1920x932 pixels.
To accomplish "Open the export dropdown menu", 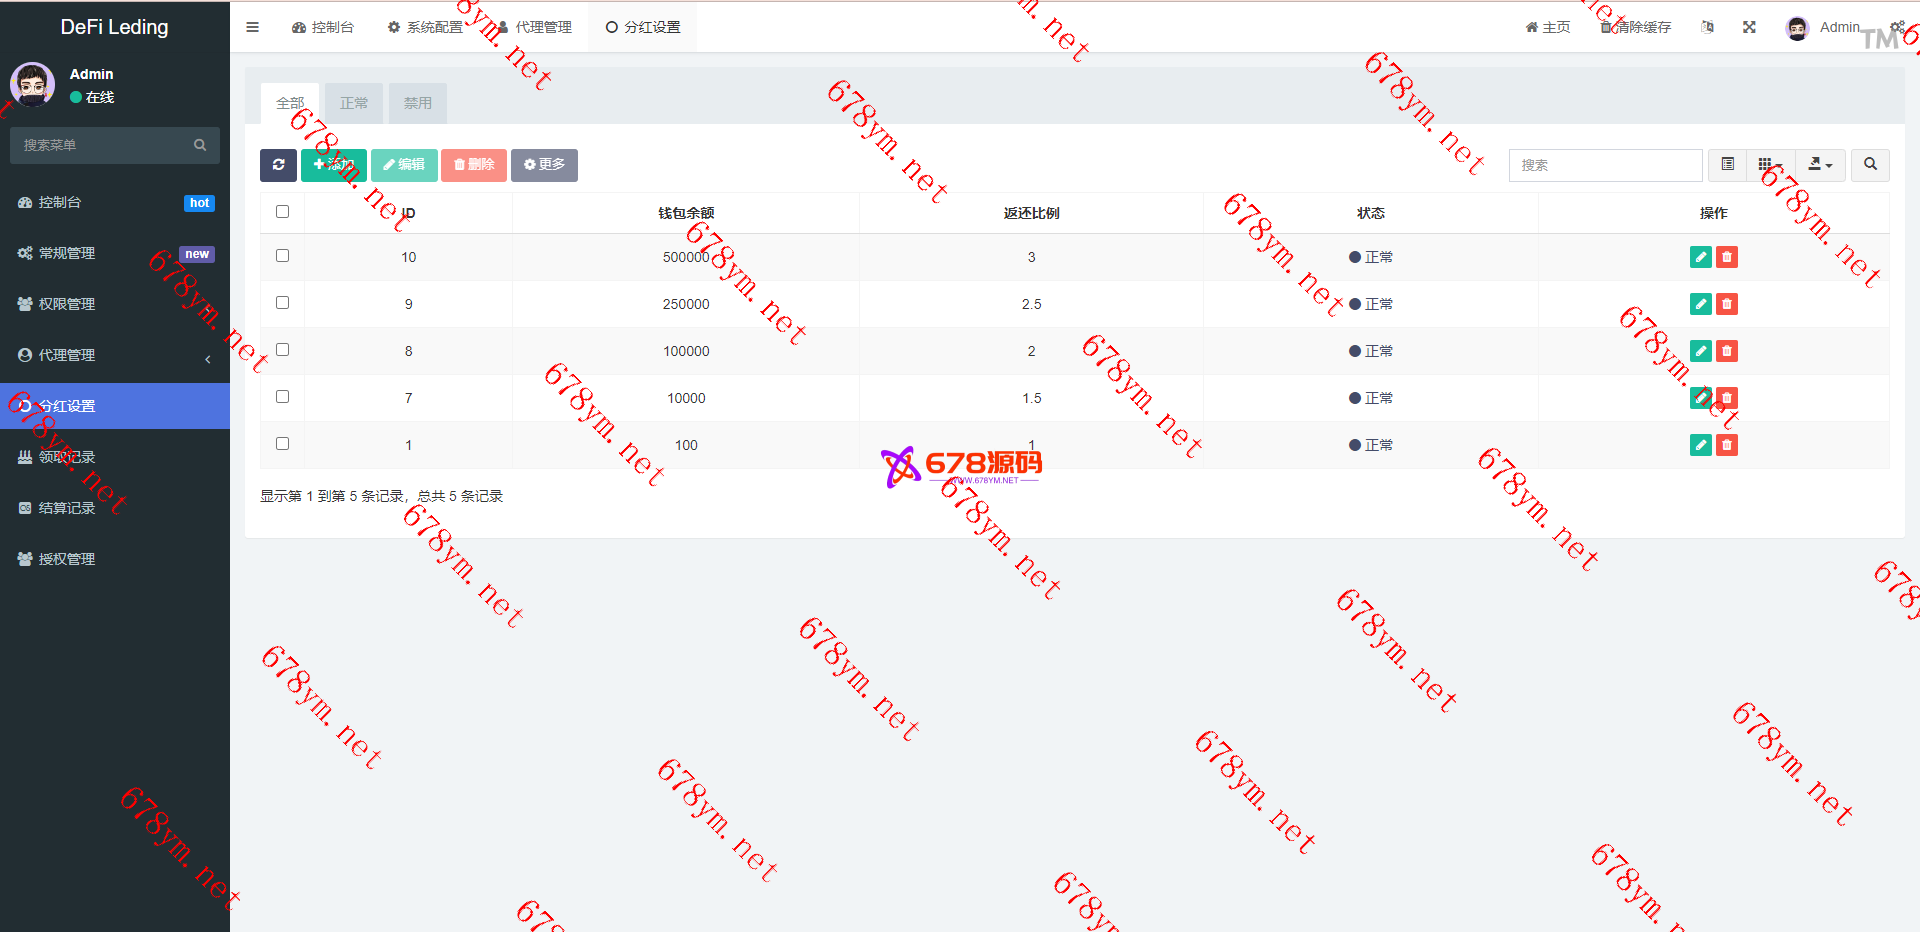I will tap(1819, 165).
